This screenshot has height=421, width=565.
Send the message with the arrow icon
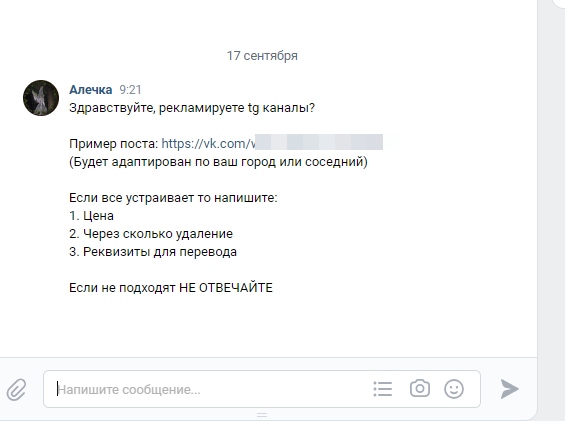click(509, 389)
